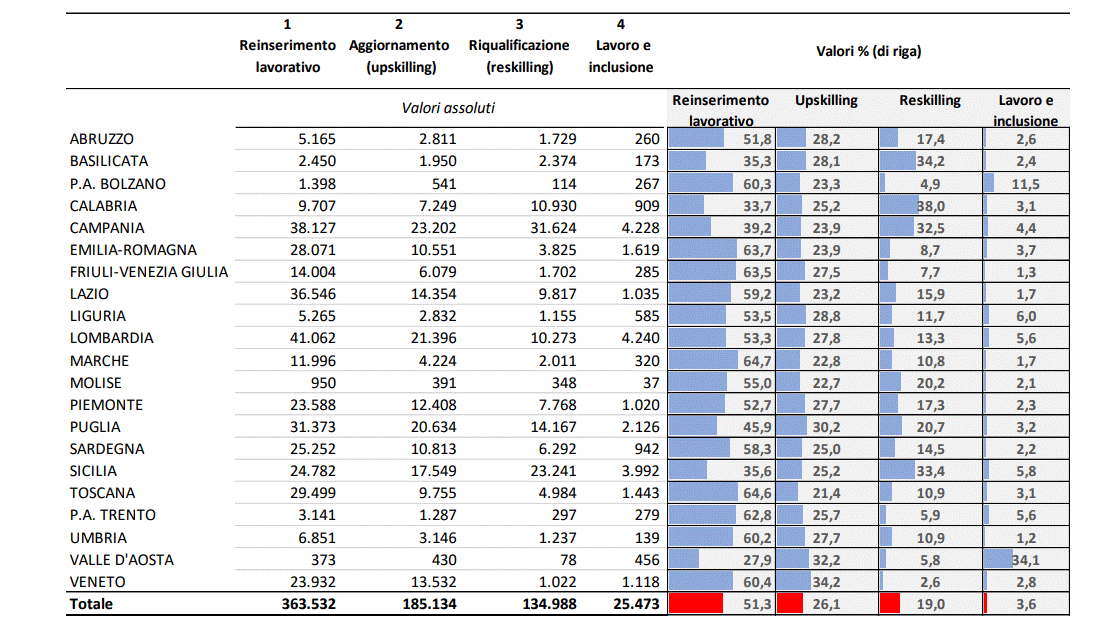Image resolution: width=1117 pixels, height=632 pixels.
Task: Click the "Valori assoluti" subheading
Action: [x=449, y=108]
